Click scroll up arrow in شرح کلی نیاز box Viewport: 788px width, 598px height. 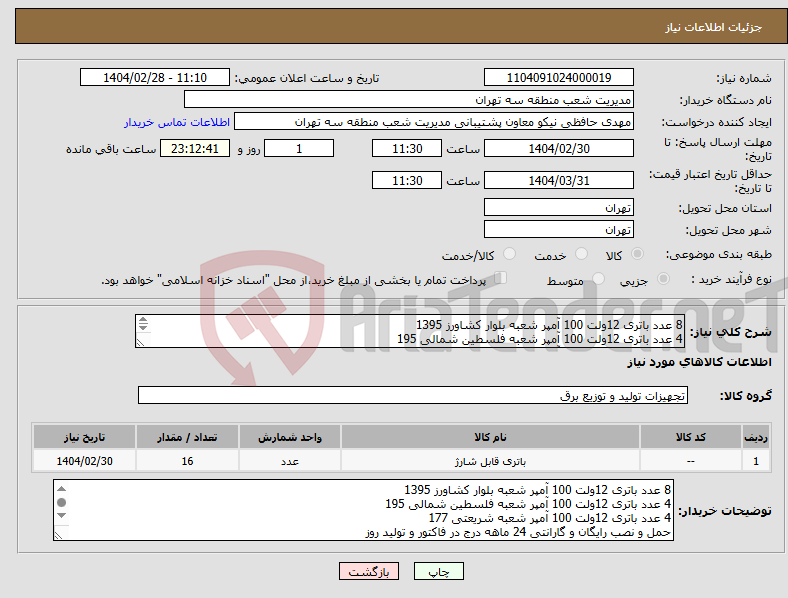143,320
